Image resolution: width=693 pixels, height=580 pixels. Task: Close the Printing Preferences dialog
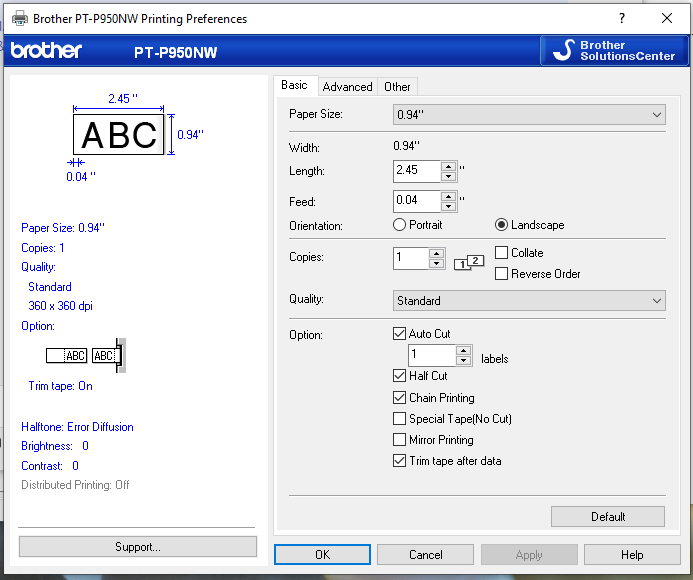point(667,18)
